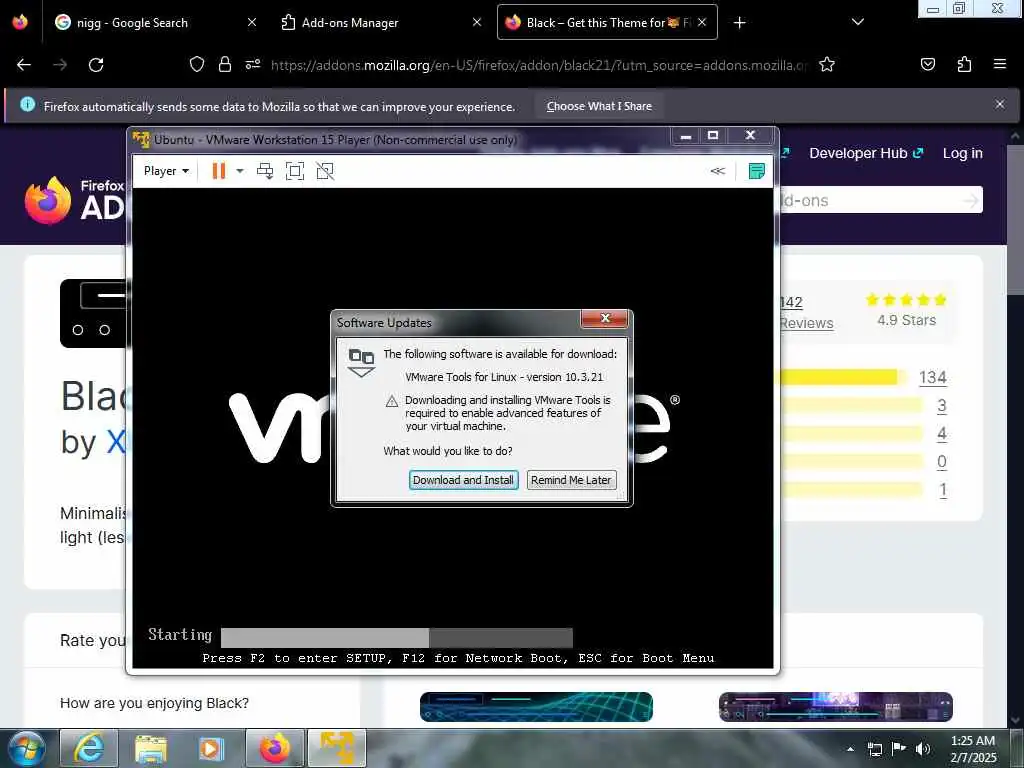This screenshot has width=1024, height=768.
Task: Open the VMware notes/message log icon
Action: click(x=756, y=171)
